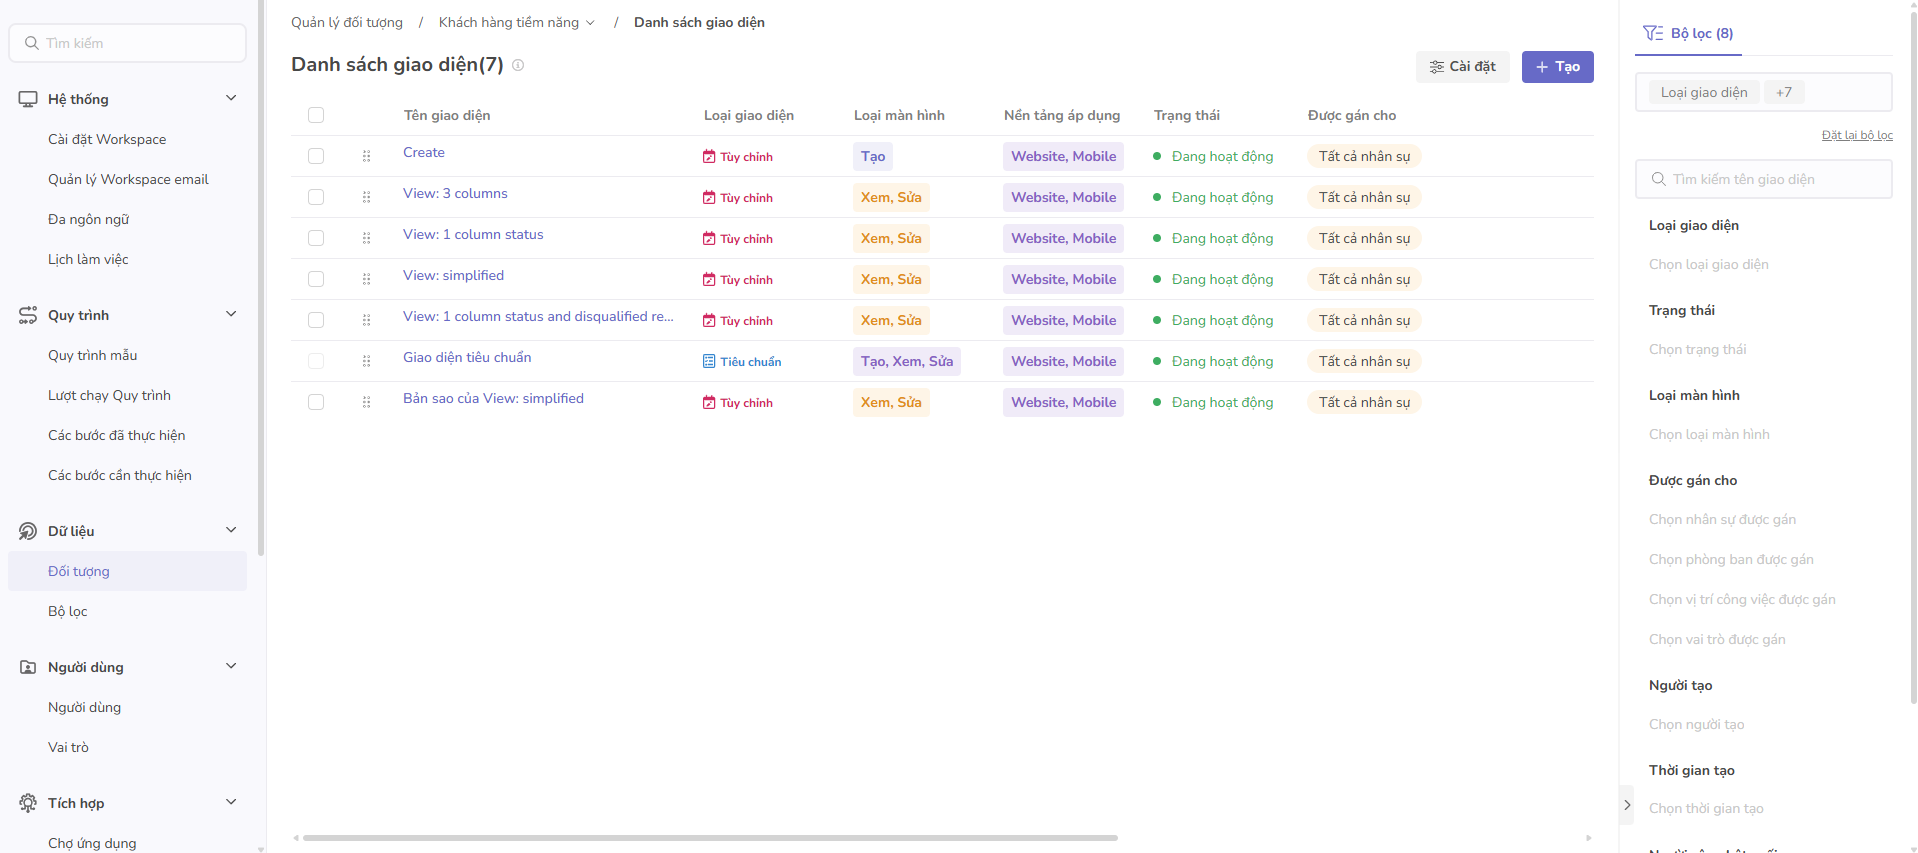1918x853 pixels.
Task: Toggle the select-all checkbox in table header
Action: point(316,115)
